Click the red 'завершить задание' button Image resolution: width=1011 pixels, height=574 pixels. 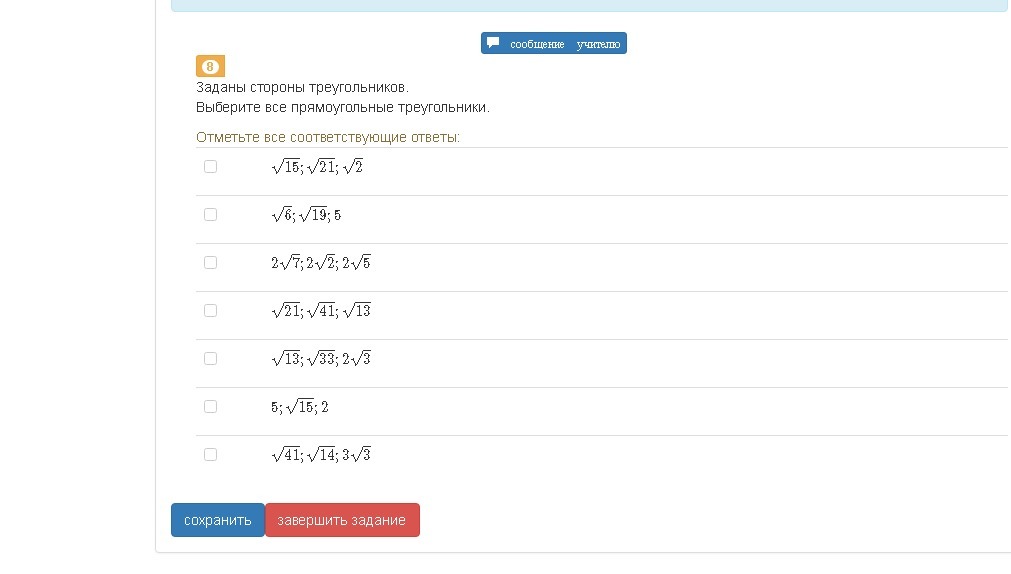coord(342,520)
